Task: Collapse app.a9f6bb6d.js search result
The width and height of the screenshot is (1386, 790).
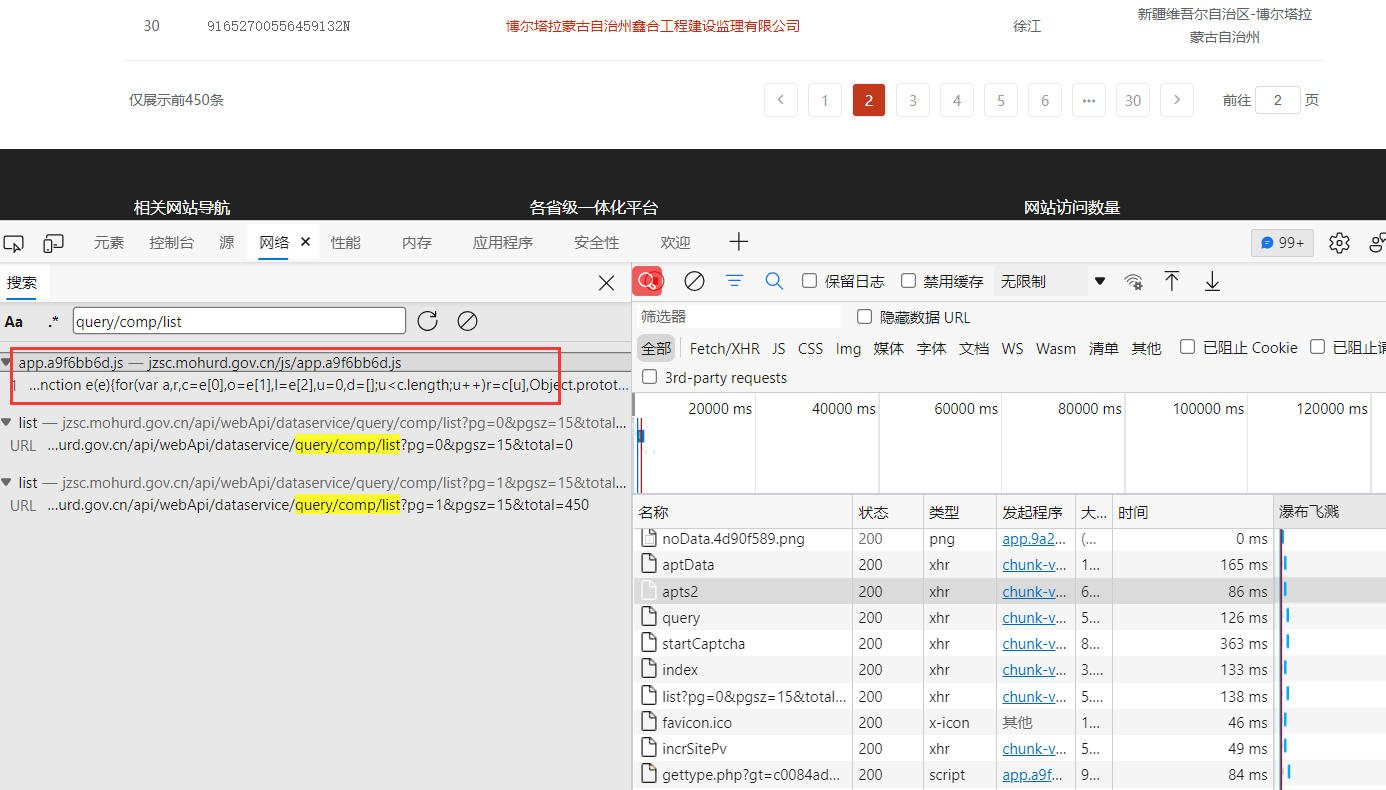Action: click(7, 362)
